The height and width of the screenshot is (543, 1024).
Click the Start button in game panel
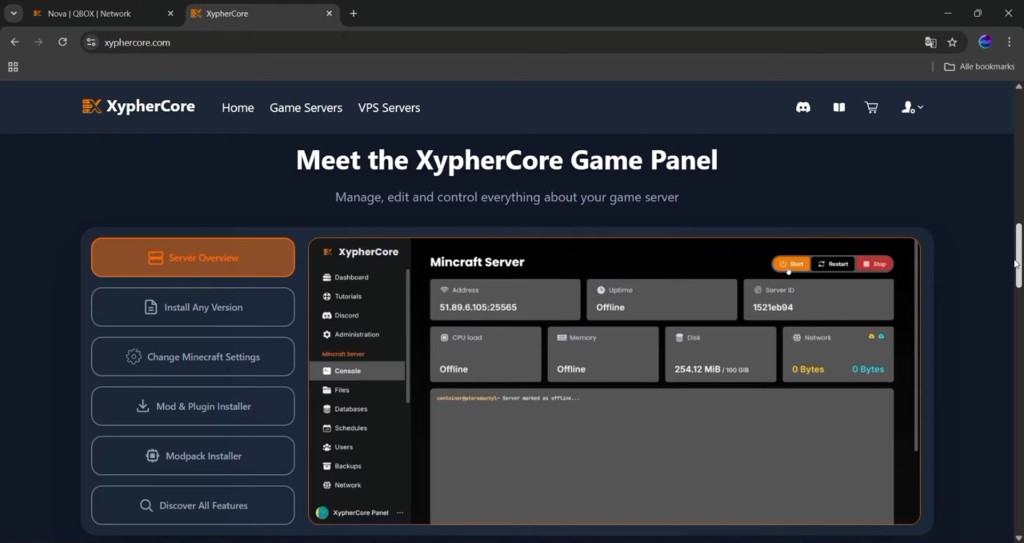click(791, 264)
